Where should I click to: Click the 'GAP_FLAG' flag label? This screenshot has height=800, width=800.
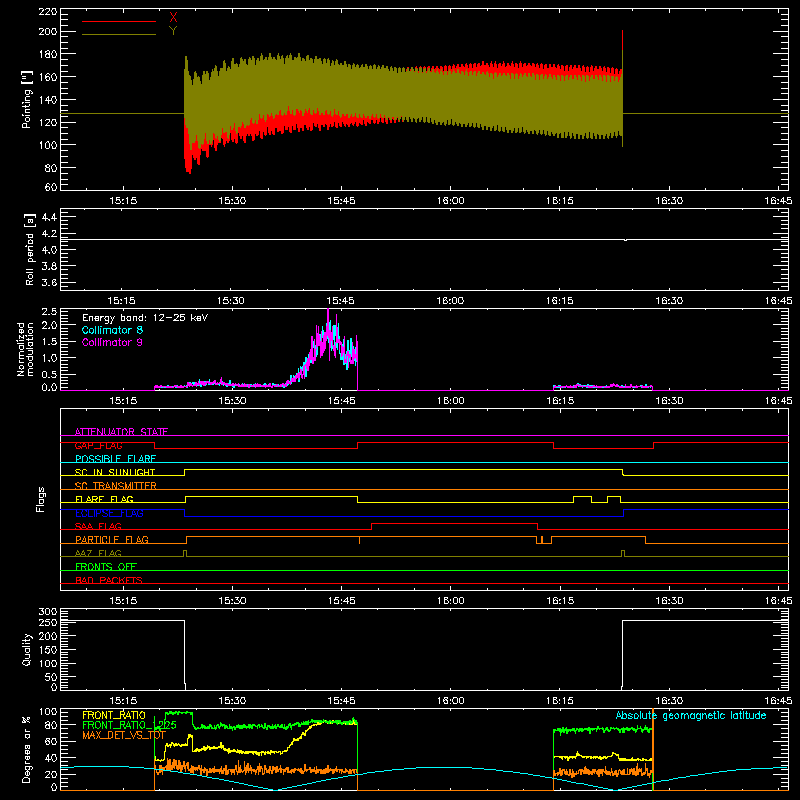coord(98,445)
